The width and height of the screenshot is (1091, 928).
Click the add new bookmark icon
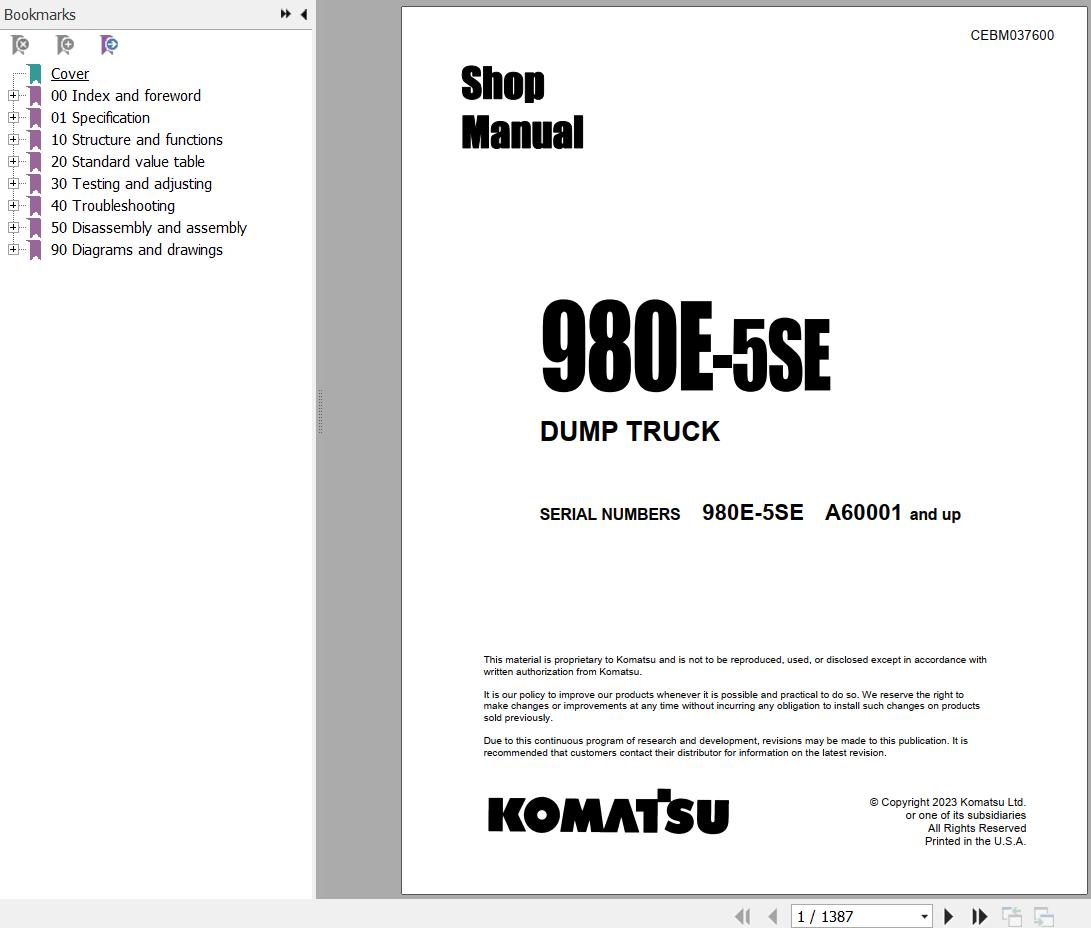click(x=65, y=45)
